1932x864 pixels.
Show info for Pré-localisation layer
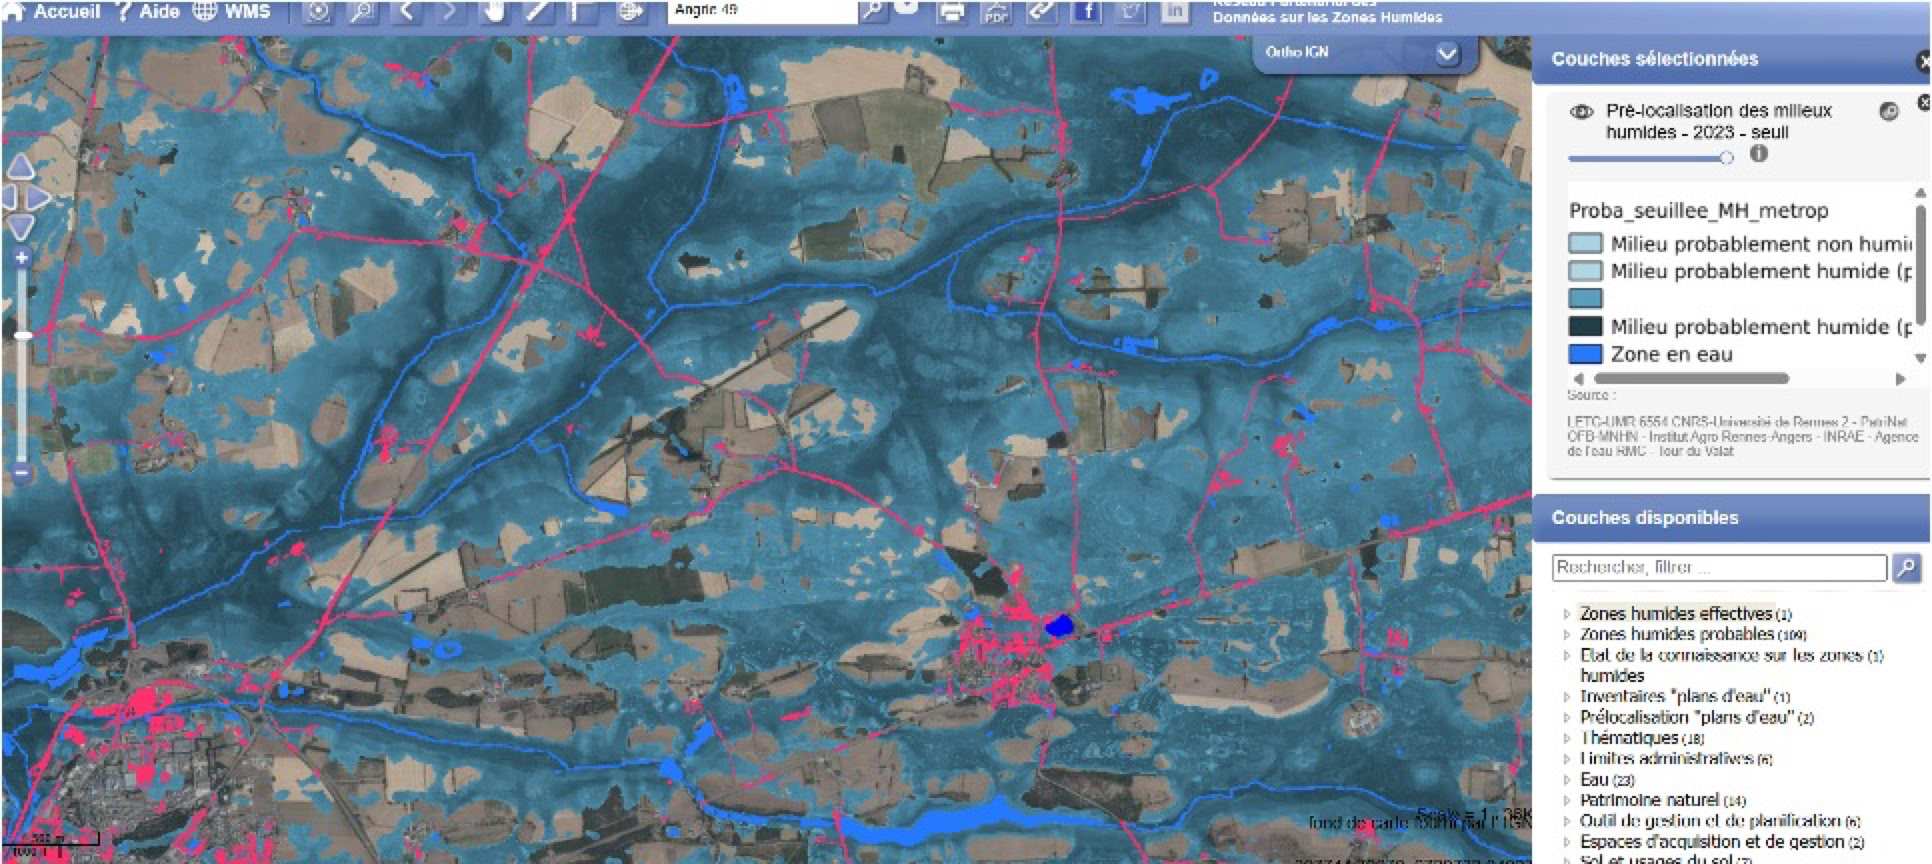click(x=1759, y=154)
